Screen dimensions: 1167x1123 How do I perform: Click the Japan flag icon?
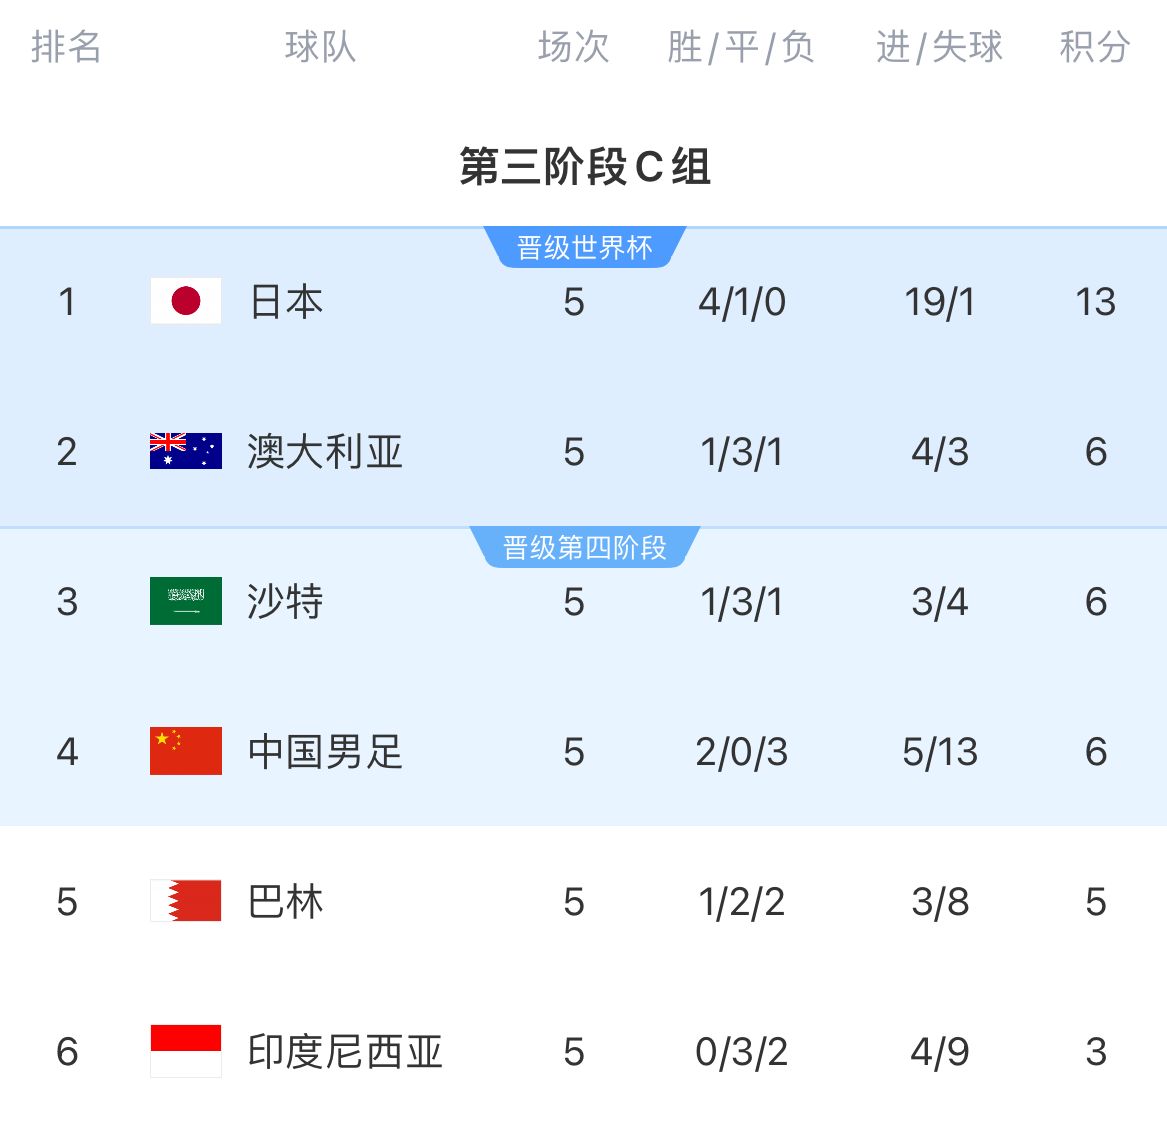pyautogui.click(x=186, y=301)
